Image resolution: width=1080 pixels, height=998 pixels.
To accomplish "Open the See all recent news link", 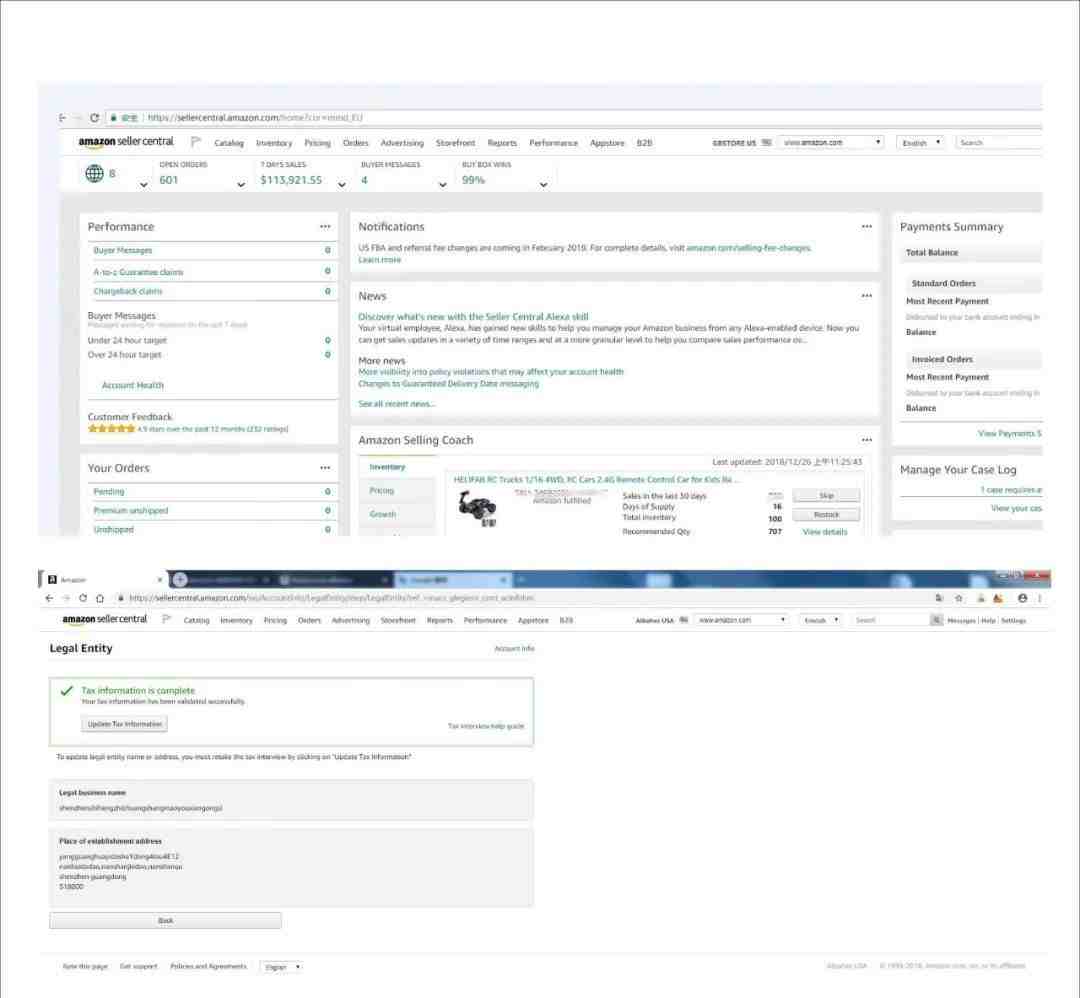I will tap(397, 404).
